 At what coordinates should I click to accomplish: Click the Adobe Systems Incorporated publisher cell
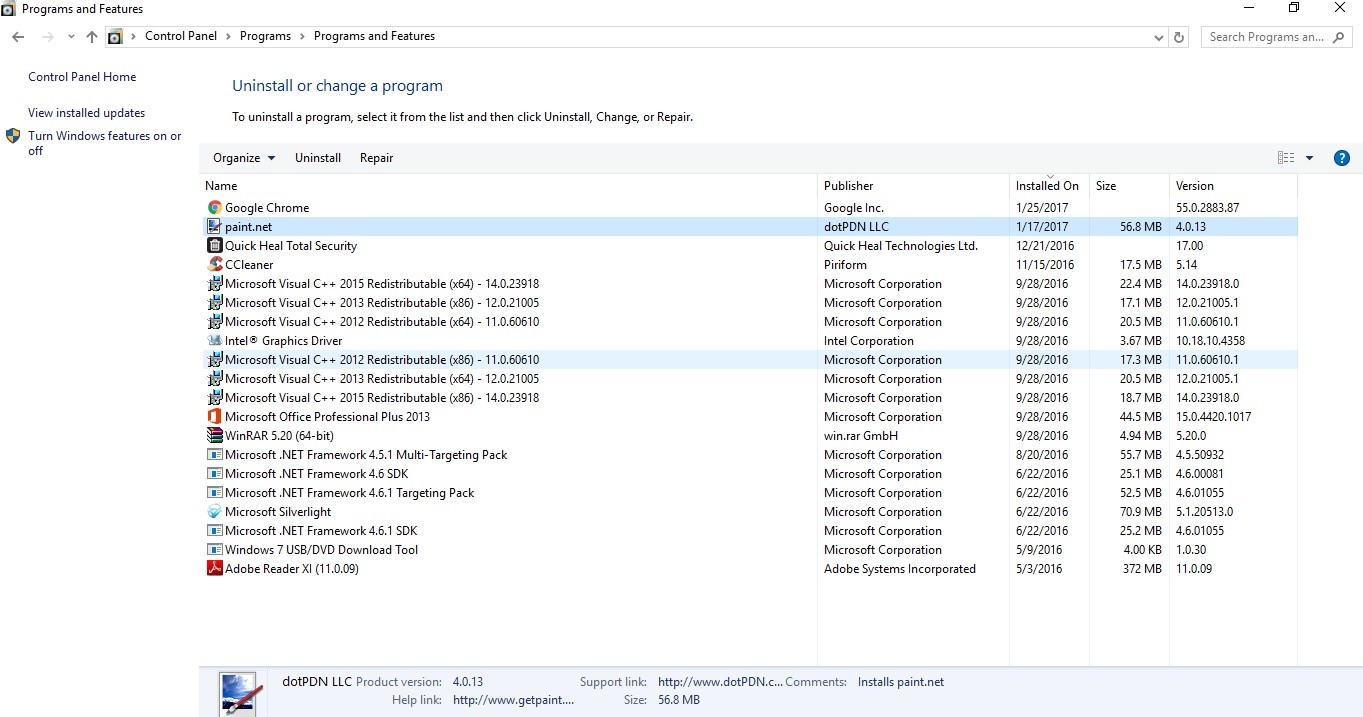point(900,569)
